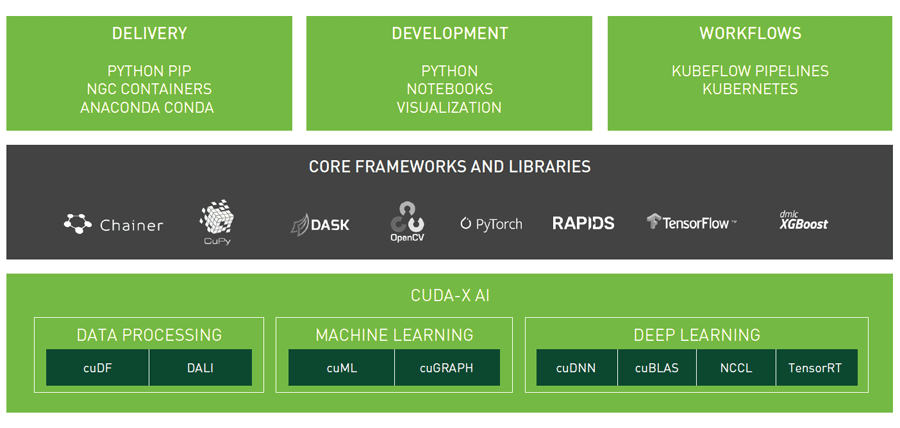Click KUBEFLOW PIPELINES text
The image size is (900, 428).
pyautogui.click(x=750, y=71)
